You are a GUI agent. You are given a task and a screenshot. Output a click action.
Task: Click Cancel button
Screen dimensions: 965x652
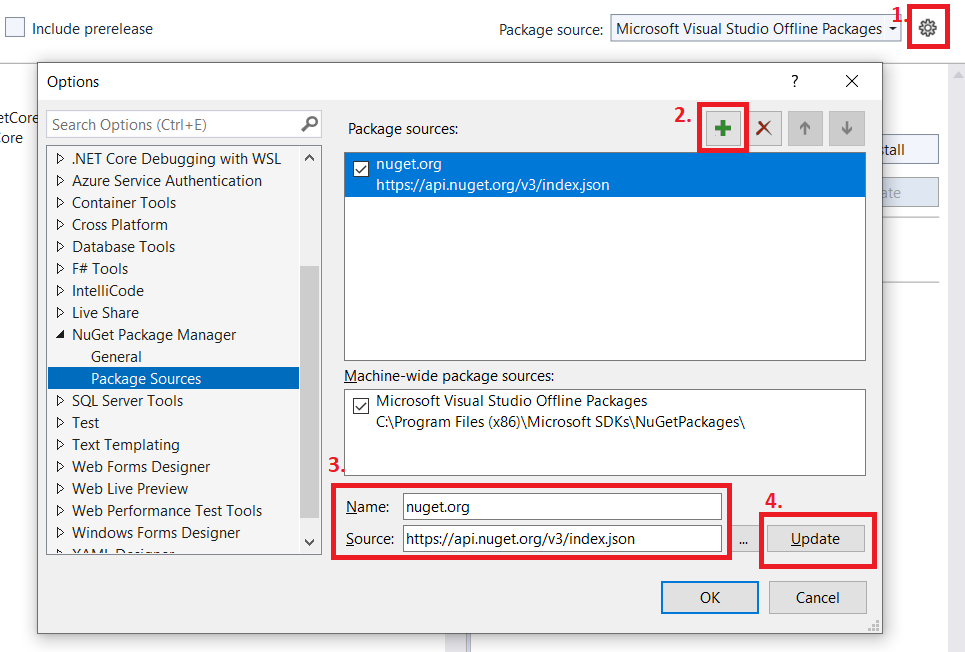(x=817, y=597)
